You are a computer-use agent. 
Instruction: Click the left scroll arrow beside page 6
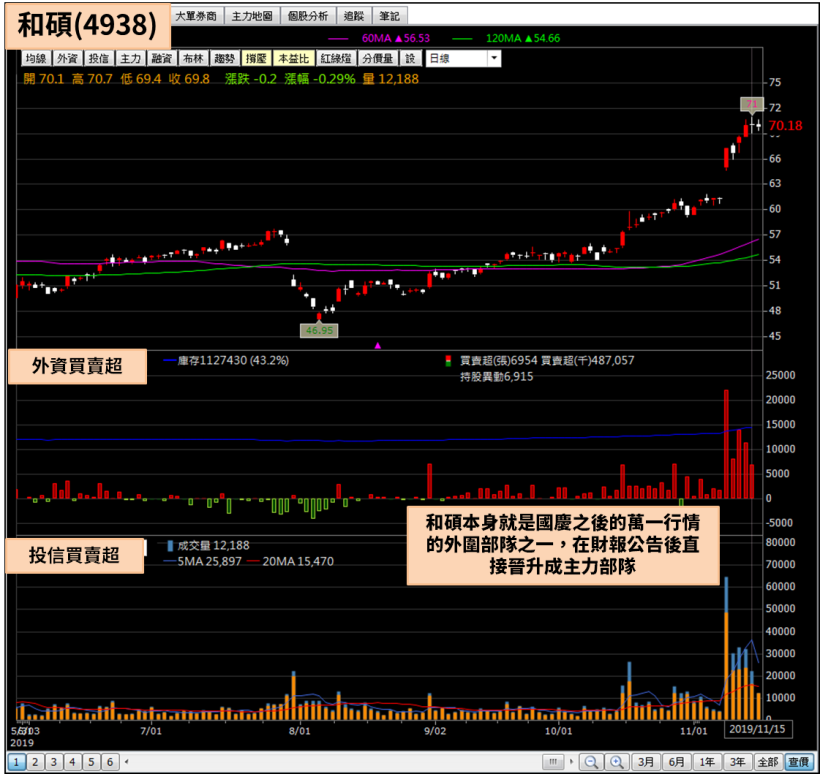pos(127,761)
